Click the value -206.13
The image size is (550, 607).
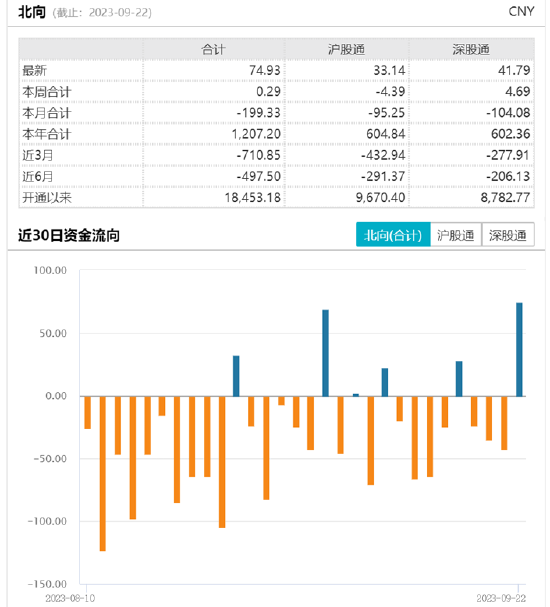click(508, 177)
